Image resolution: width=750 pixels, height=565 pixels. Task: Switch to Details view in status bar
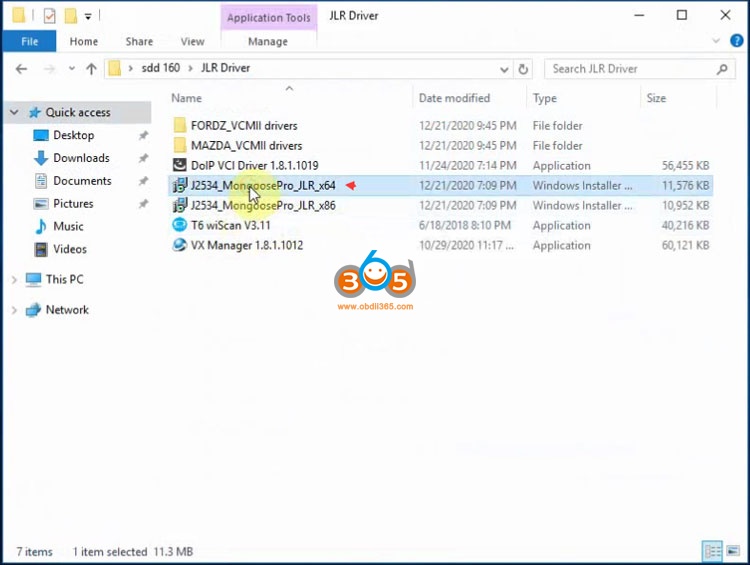click(712, 551)
